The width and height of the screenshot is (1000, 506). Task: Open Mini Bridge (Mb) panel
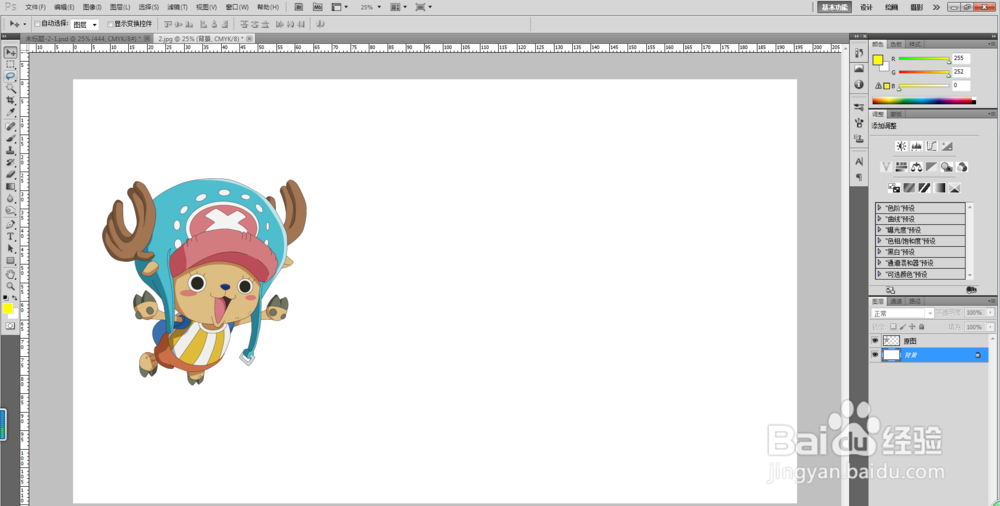pos(318,7)
